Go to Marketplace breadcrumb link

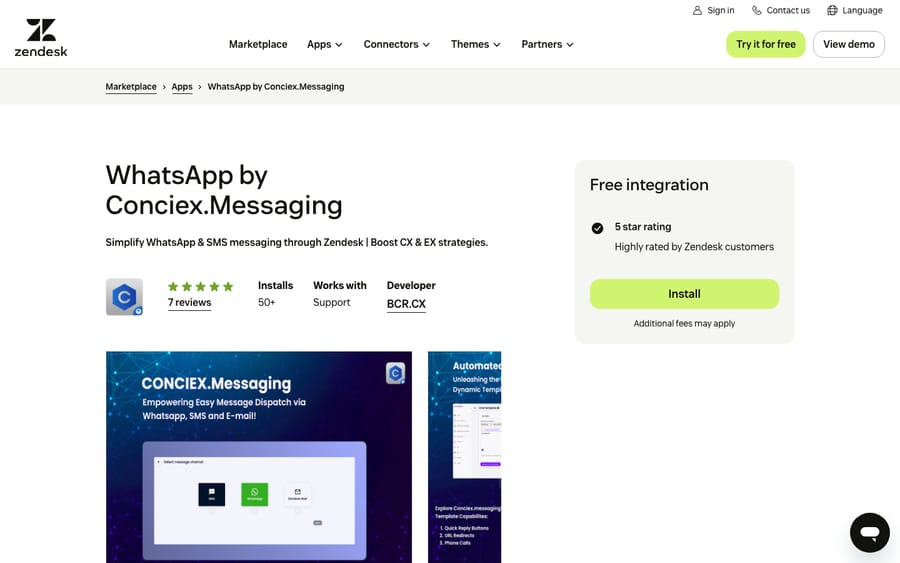[131, 87]
